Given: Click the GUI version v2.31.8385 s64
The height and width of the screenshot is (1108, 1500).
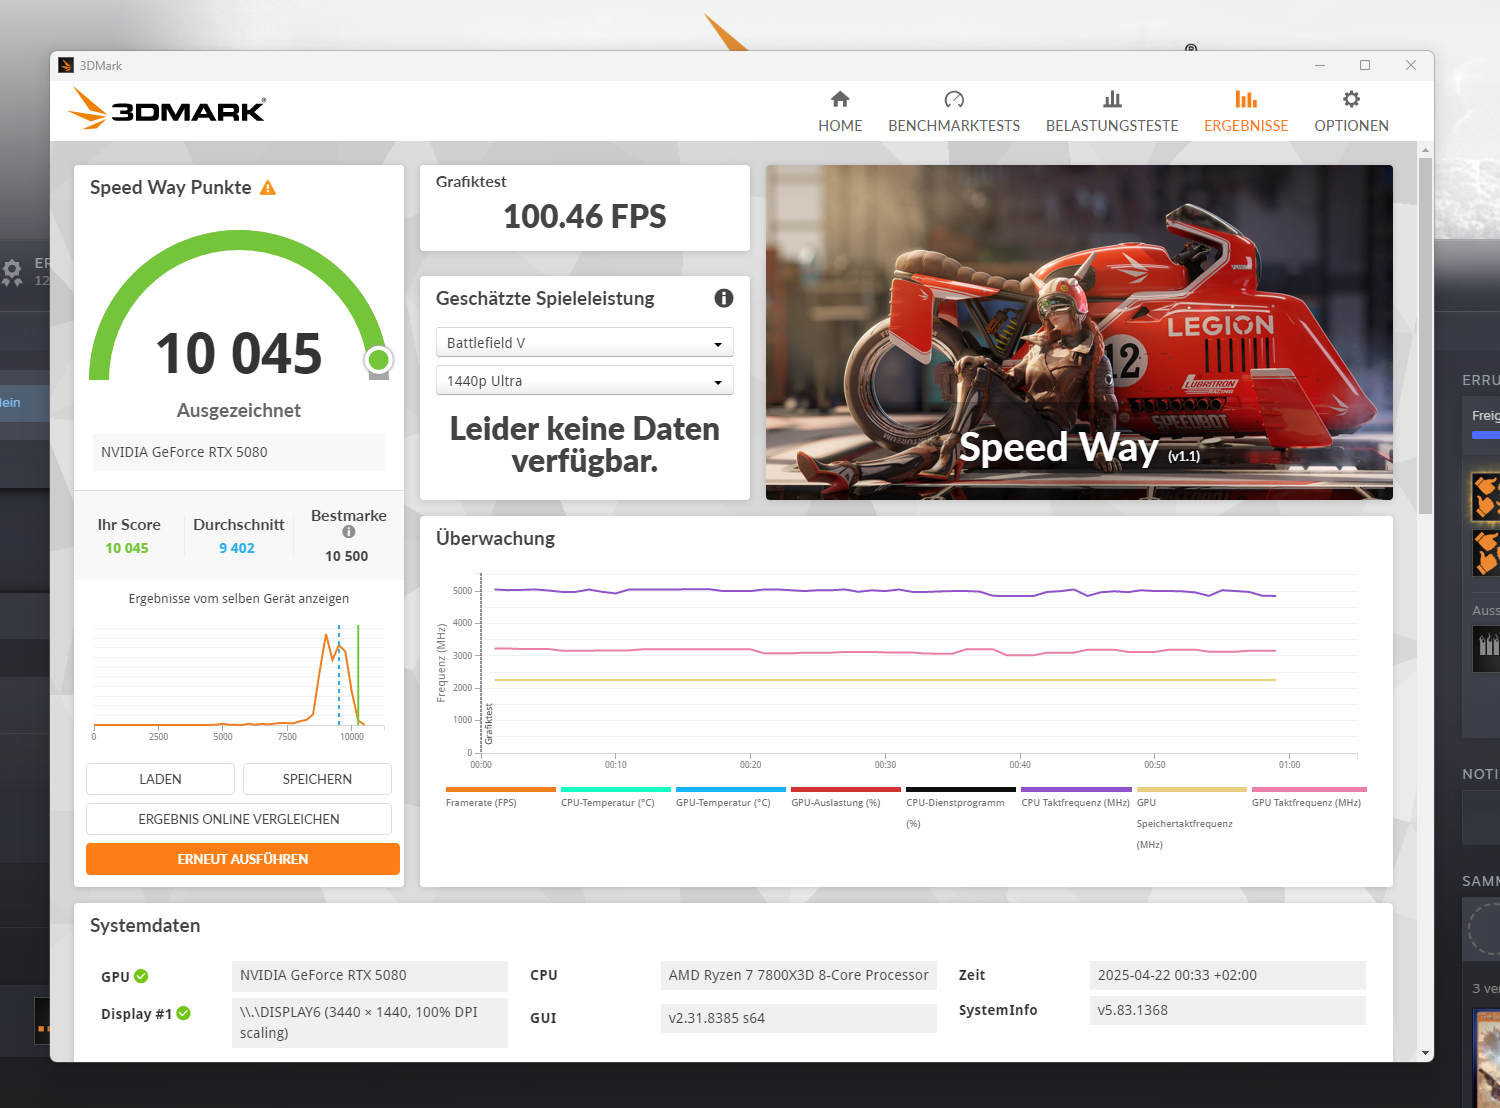Looking at the screenshot, I should [x=799, y=1018].
